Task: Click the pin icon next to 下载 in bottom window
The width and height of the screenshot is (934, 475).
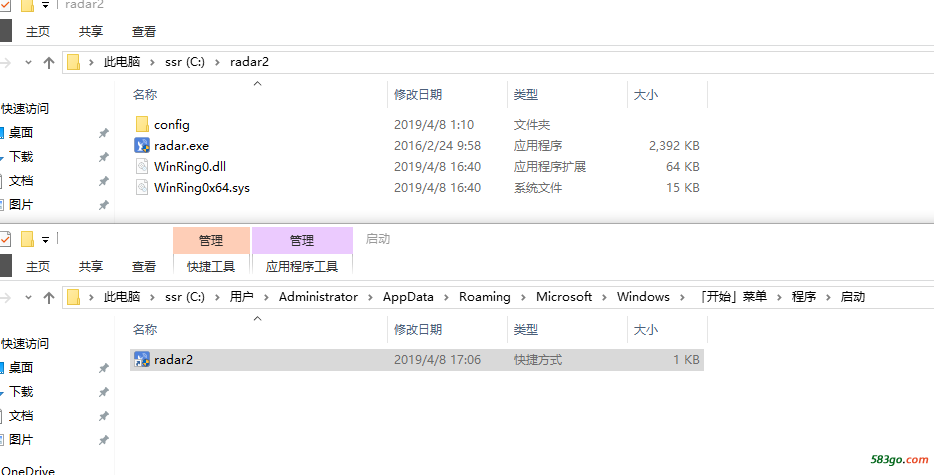Action: [104, 392]
